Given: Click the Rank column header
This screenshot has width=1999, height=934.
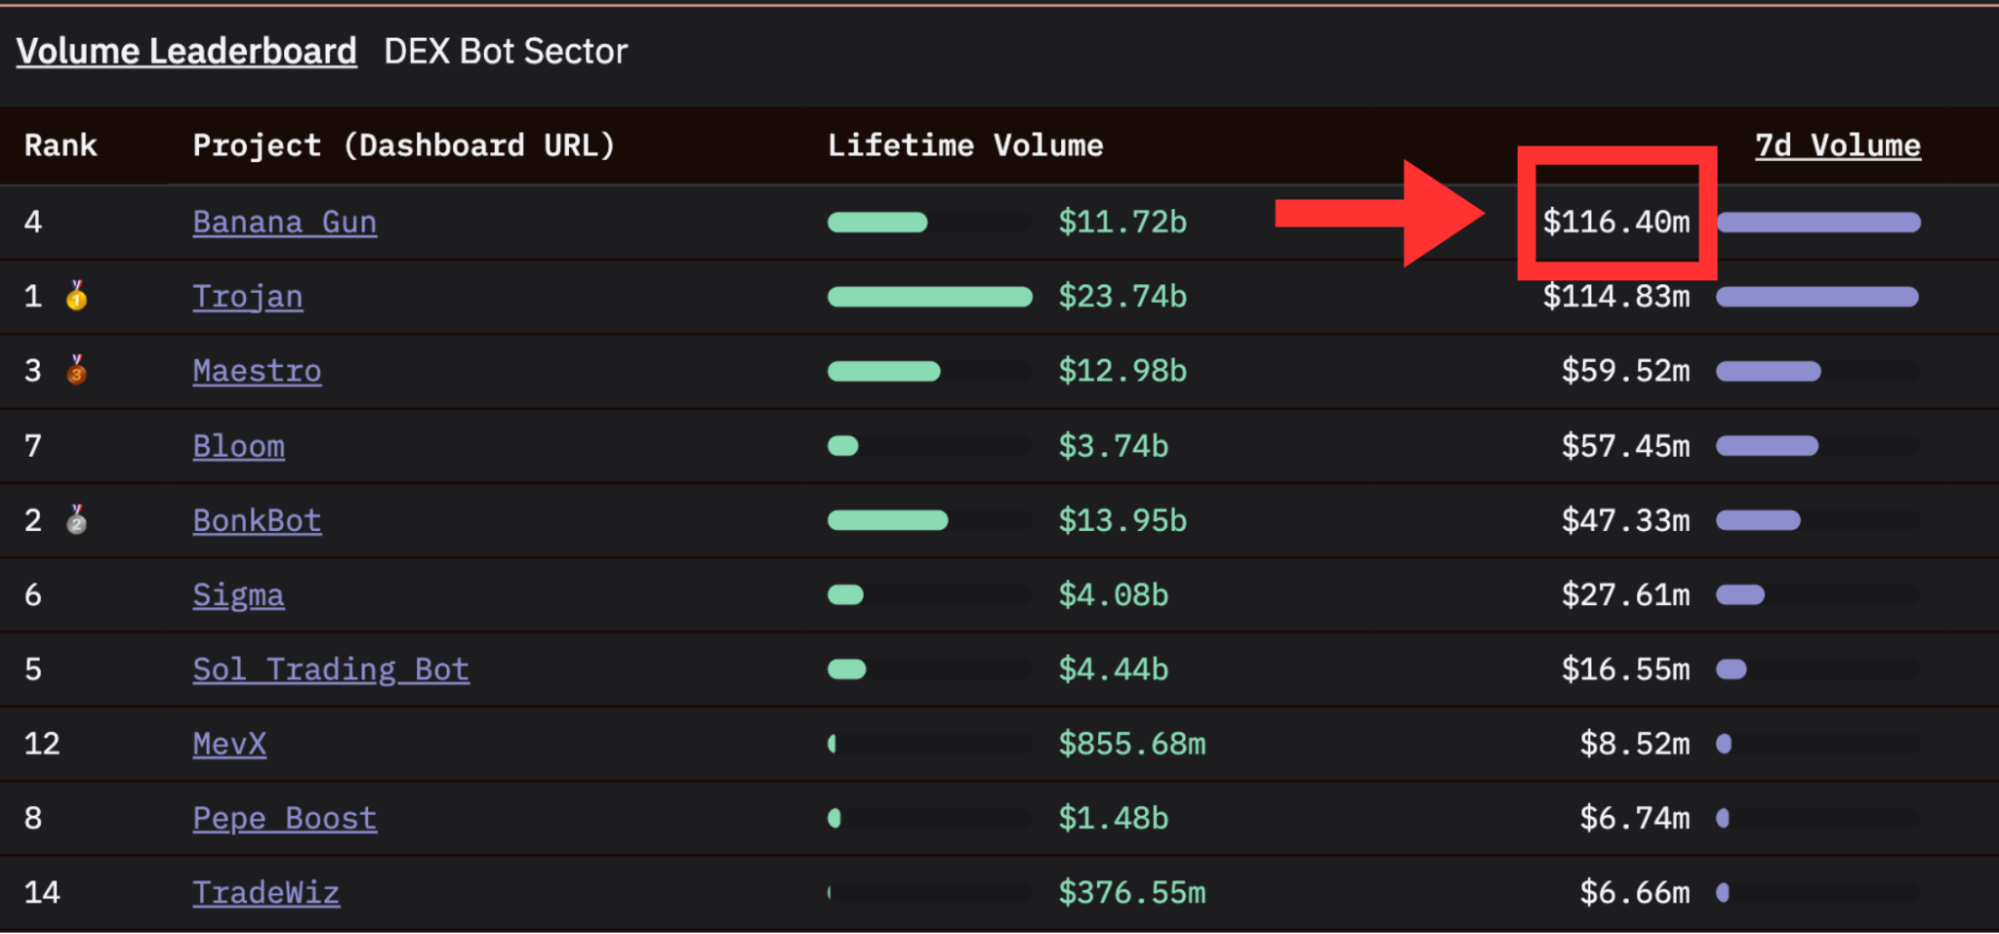Looking at the screenshot, I should [60, 145].
